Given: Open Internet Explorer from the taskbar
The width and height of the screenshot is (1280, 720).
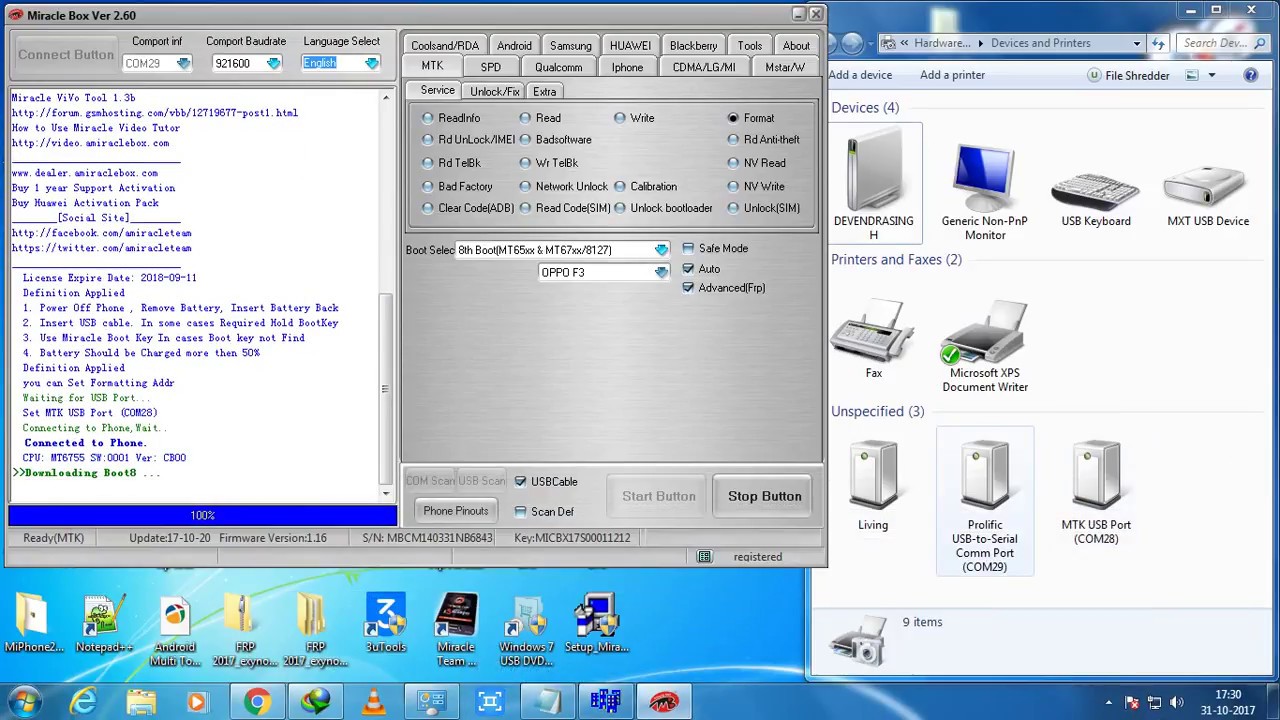Looking at the screenshot, I should tap(83, 702).
